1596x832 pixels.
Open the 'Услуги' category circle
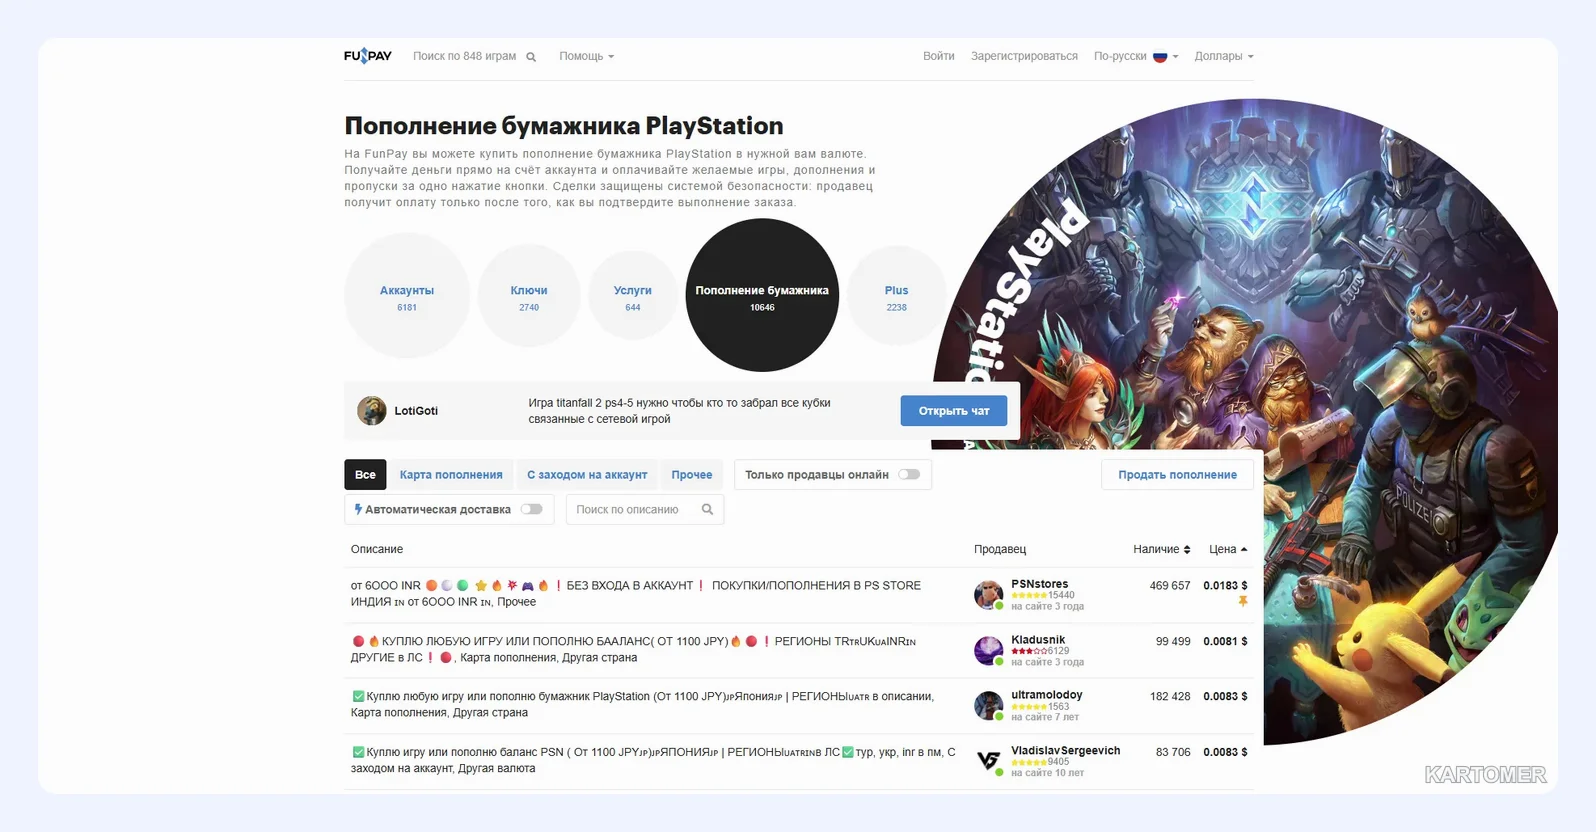pos(633,296)
